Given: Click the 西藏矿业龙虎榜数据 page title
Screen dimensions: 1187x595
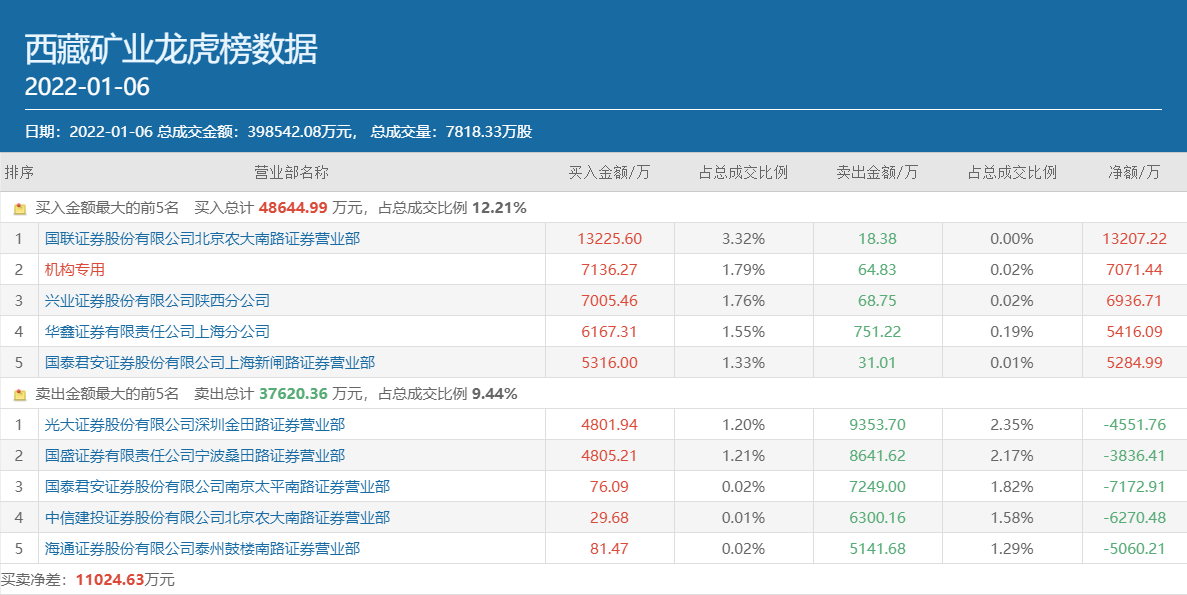Looking at the screenshot, I should pyautogui.click(x=171, y=49).
